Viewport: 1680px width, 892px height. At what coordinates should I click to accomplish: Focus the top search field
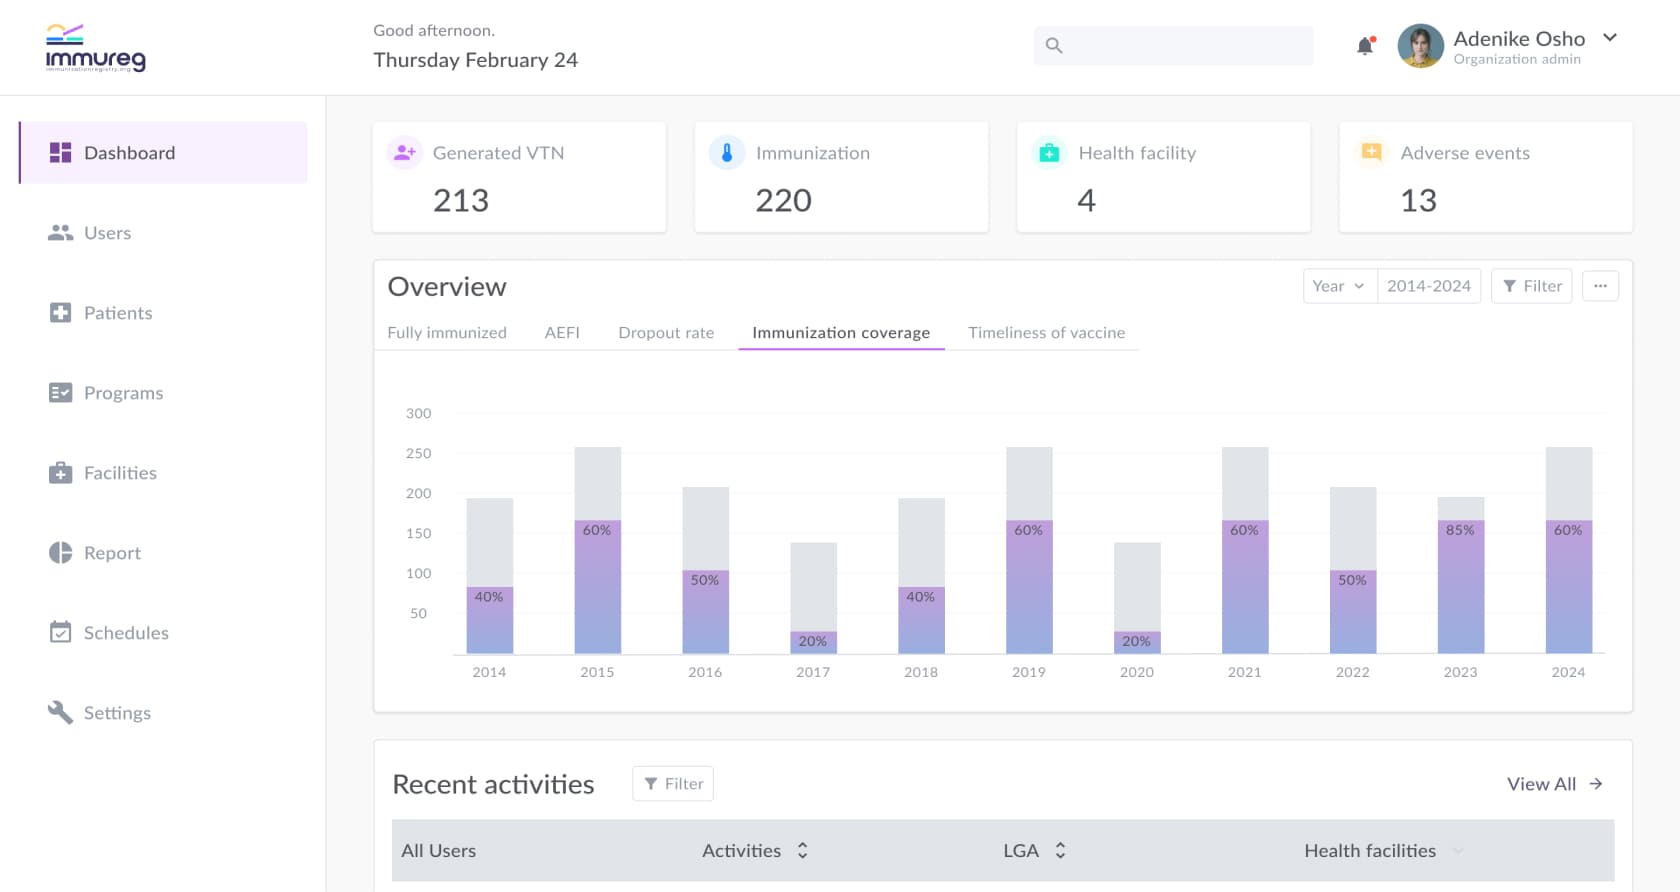1173,45
